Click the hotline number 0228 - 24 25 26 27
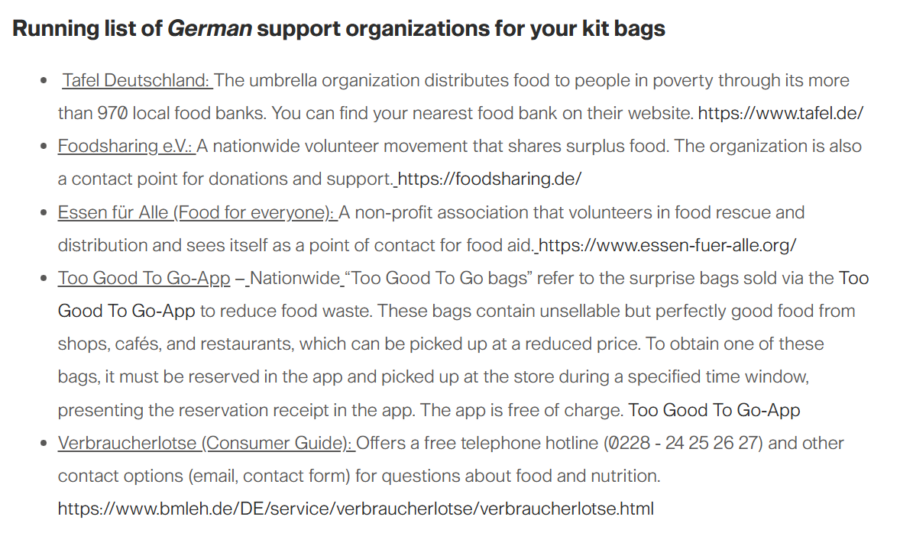The width and height of the screenshot is (900, 533). (715, 443)
